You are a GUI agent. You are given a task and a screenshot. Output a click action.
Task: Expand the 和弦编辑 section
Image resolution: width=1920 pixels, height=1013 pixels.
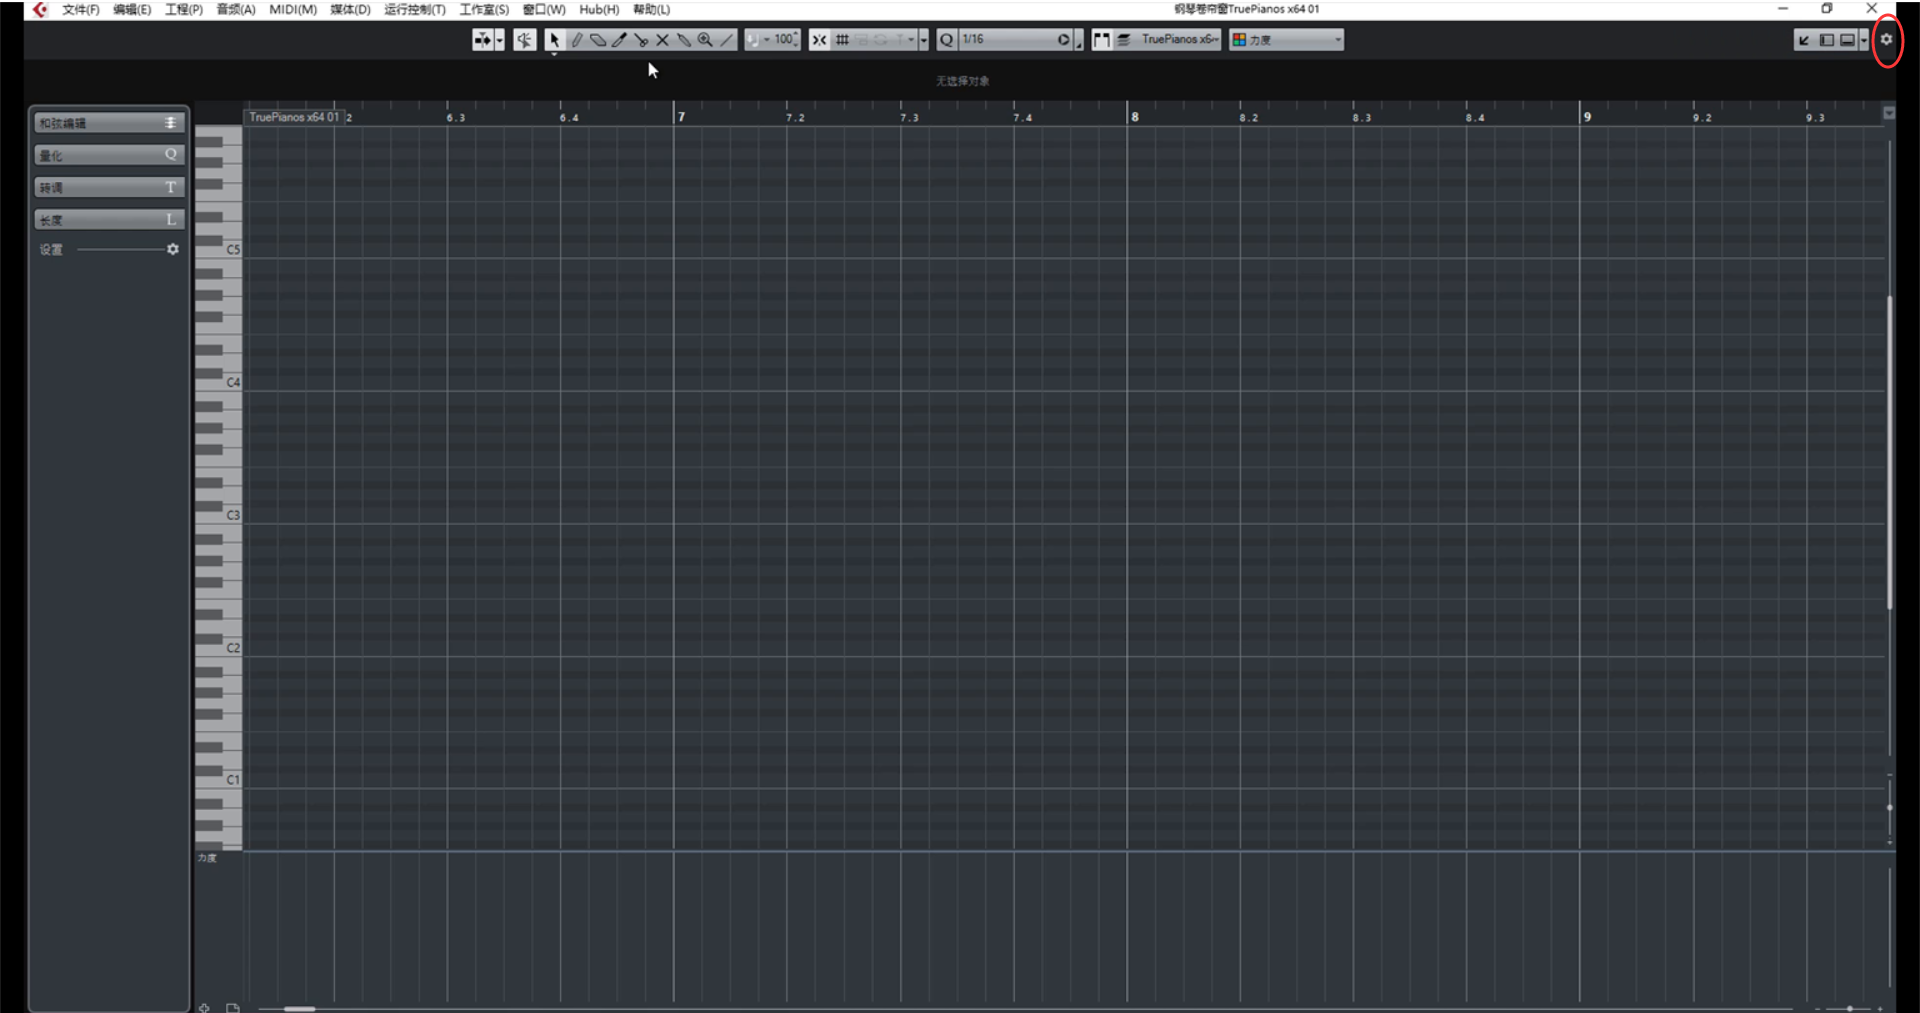(109, 123)
